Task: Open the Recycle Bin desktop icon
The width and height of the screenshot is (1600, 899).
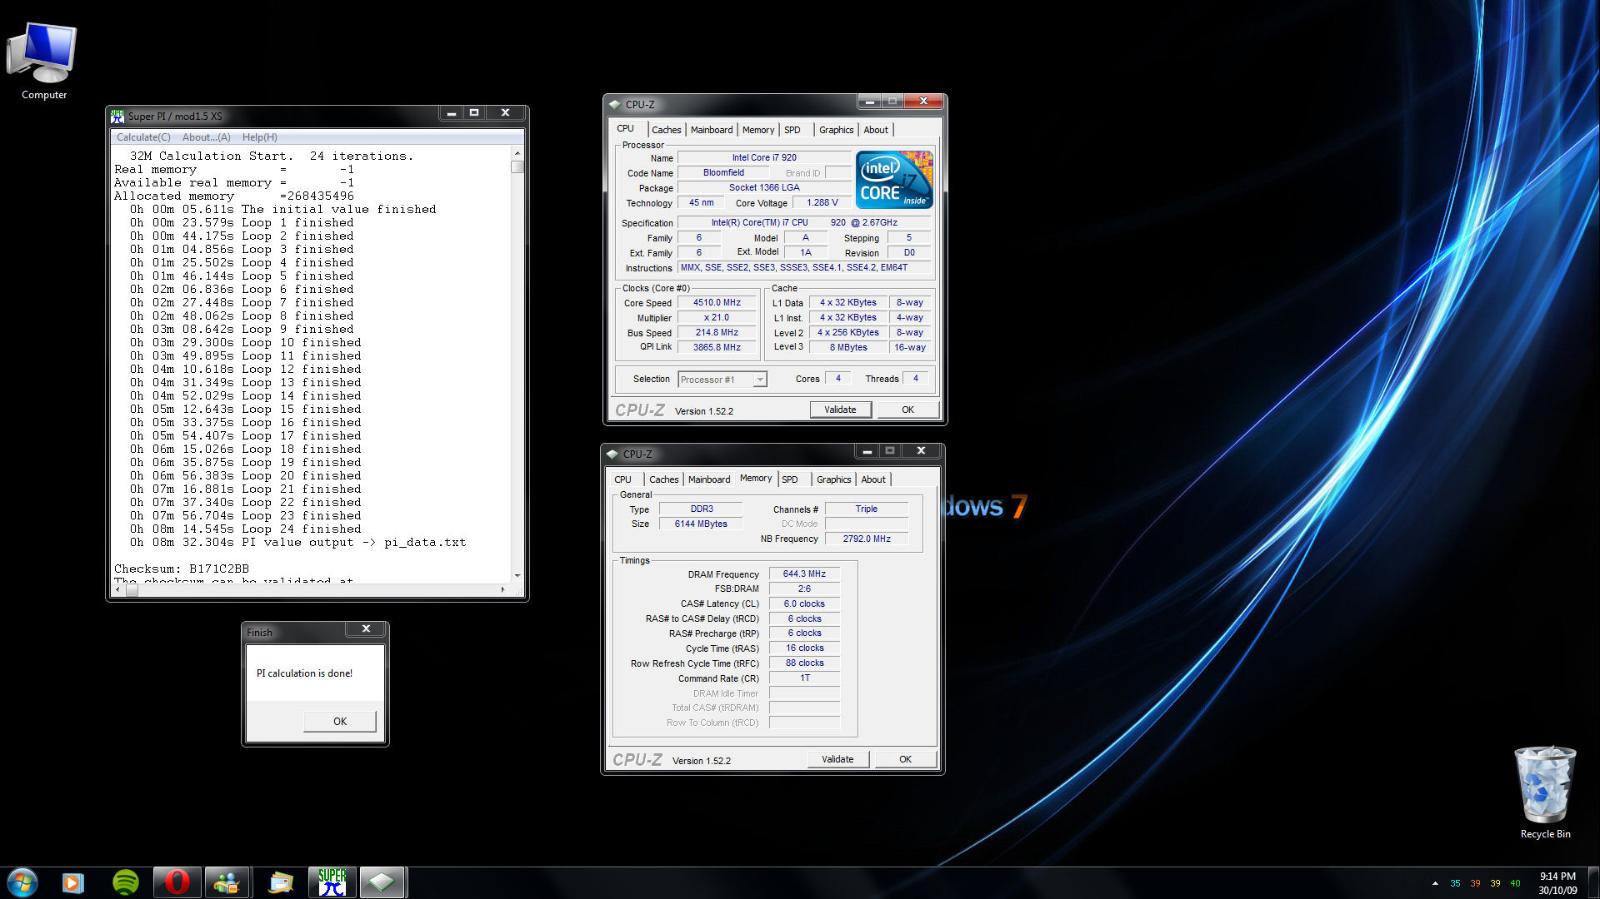Action: point(1545,792)
